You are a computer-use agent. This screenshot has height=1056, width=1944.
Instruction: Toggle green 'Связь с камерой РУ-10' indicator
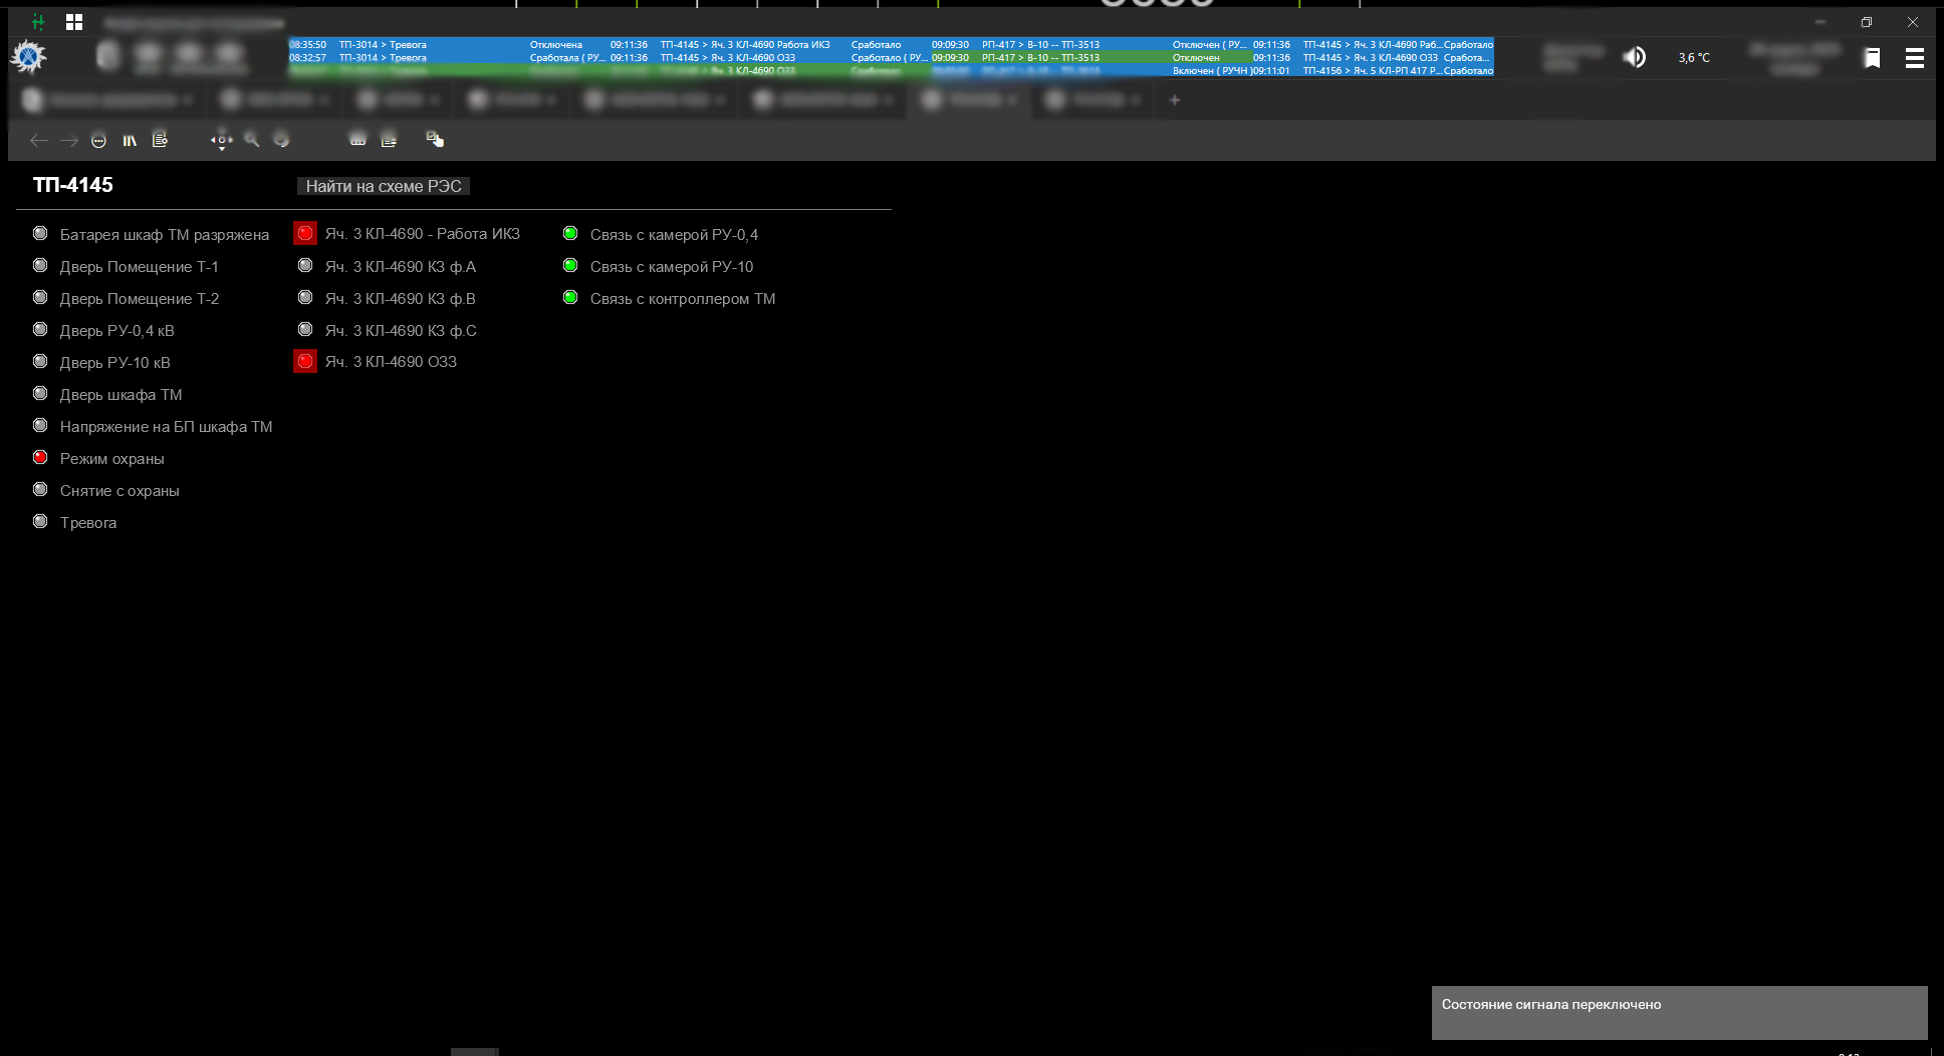[570, 265]
